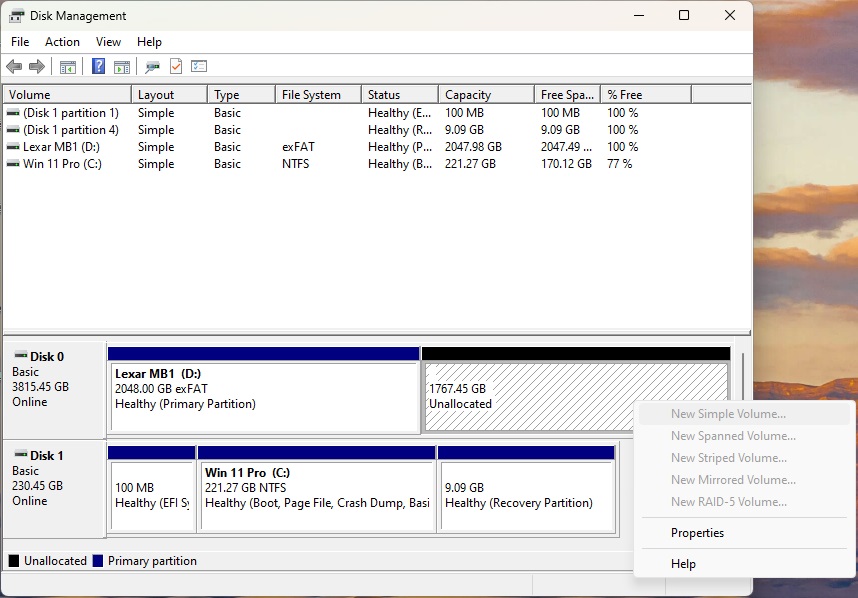The height and width of the screenshot is (598, 858).
Task: Select New Spanned Volume context menu entry
Action: [744, 436]
